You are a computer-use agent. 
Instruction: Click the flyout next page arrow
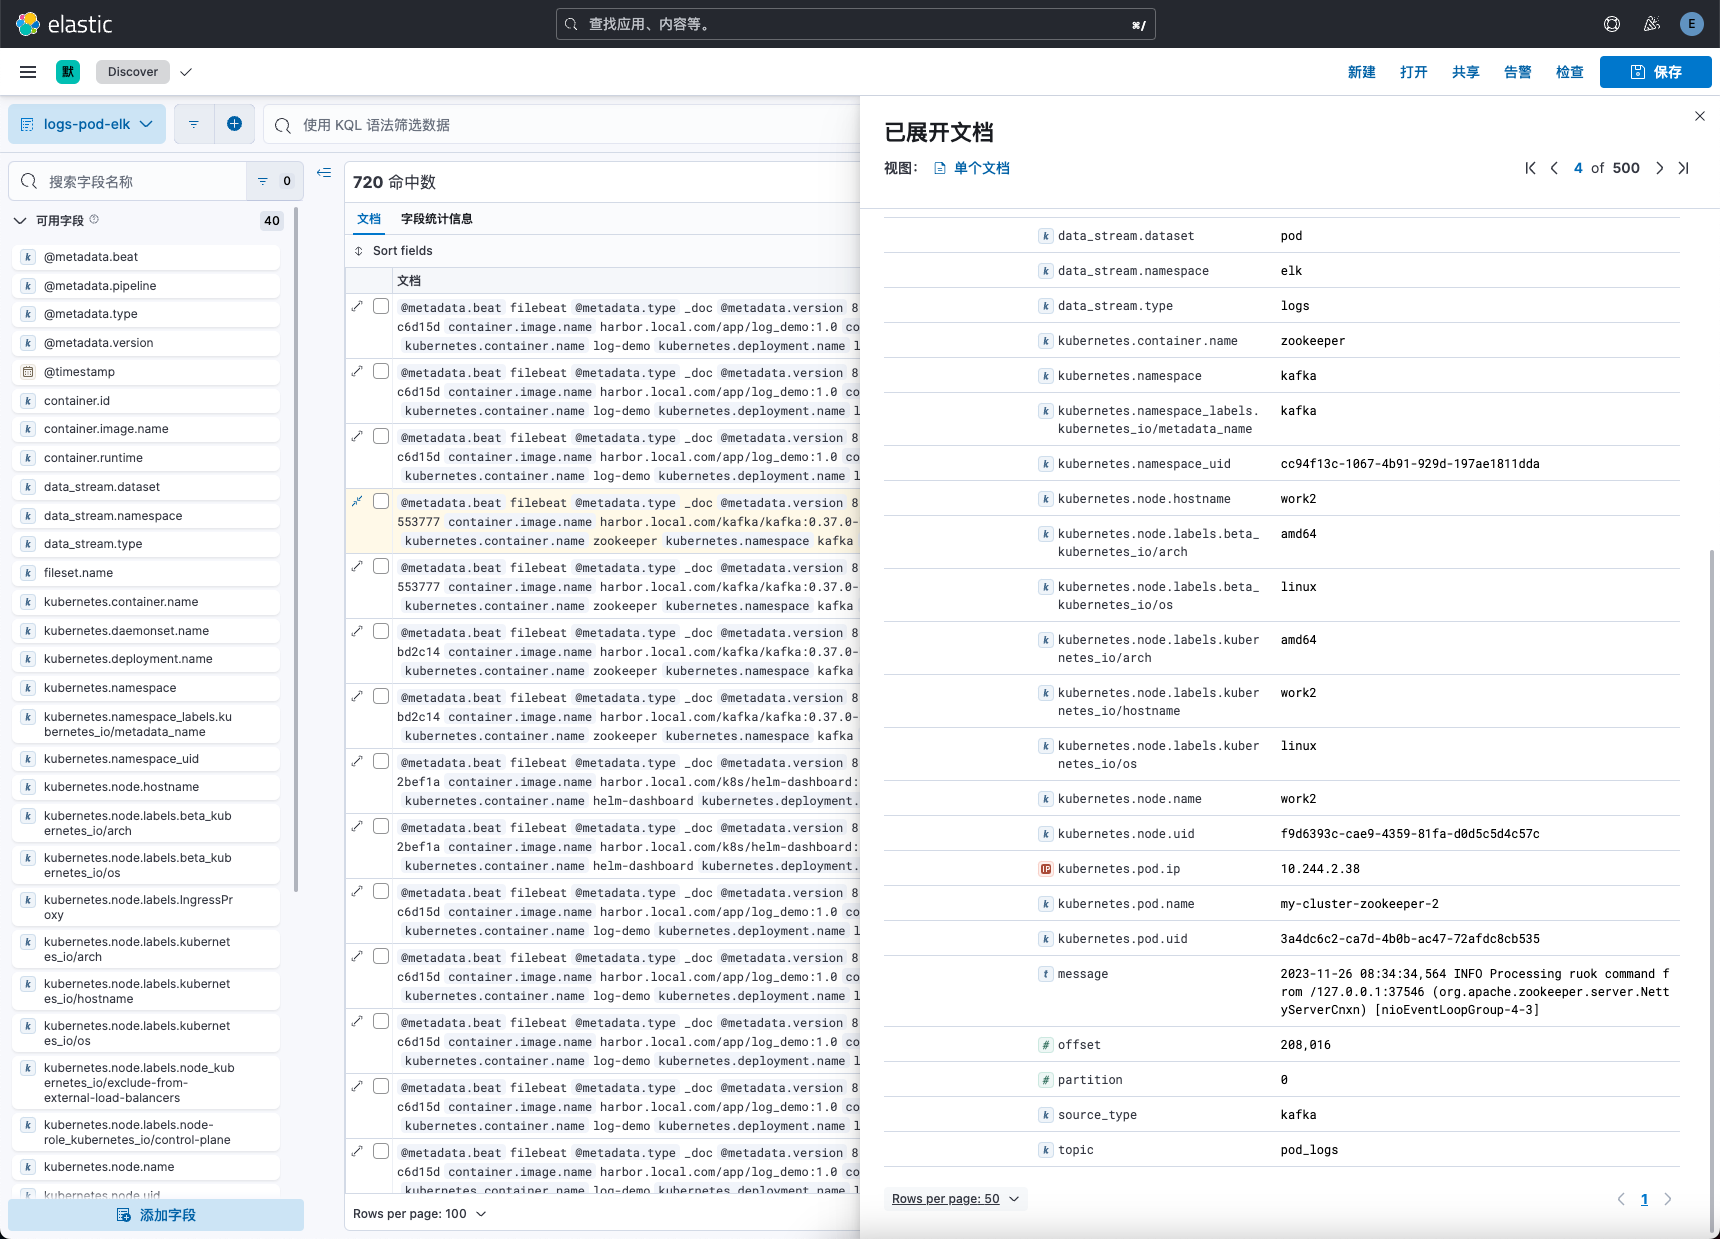click(1668, 1199)
